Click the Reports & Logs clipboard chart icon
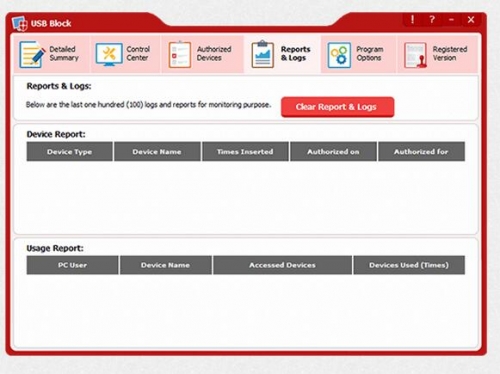500x374 pixels. (x=263, y=54)
